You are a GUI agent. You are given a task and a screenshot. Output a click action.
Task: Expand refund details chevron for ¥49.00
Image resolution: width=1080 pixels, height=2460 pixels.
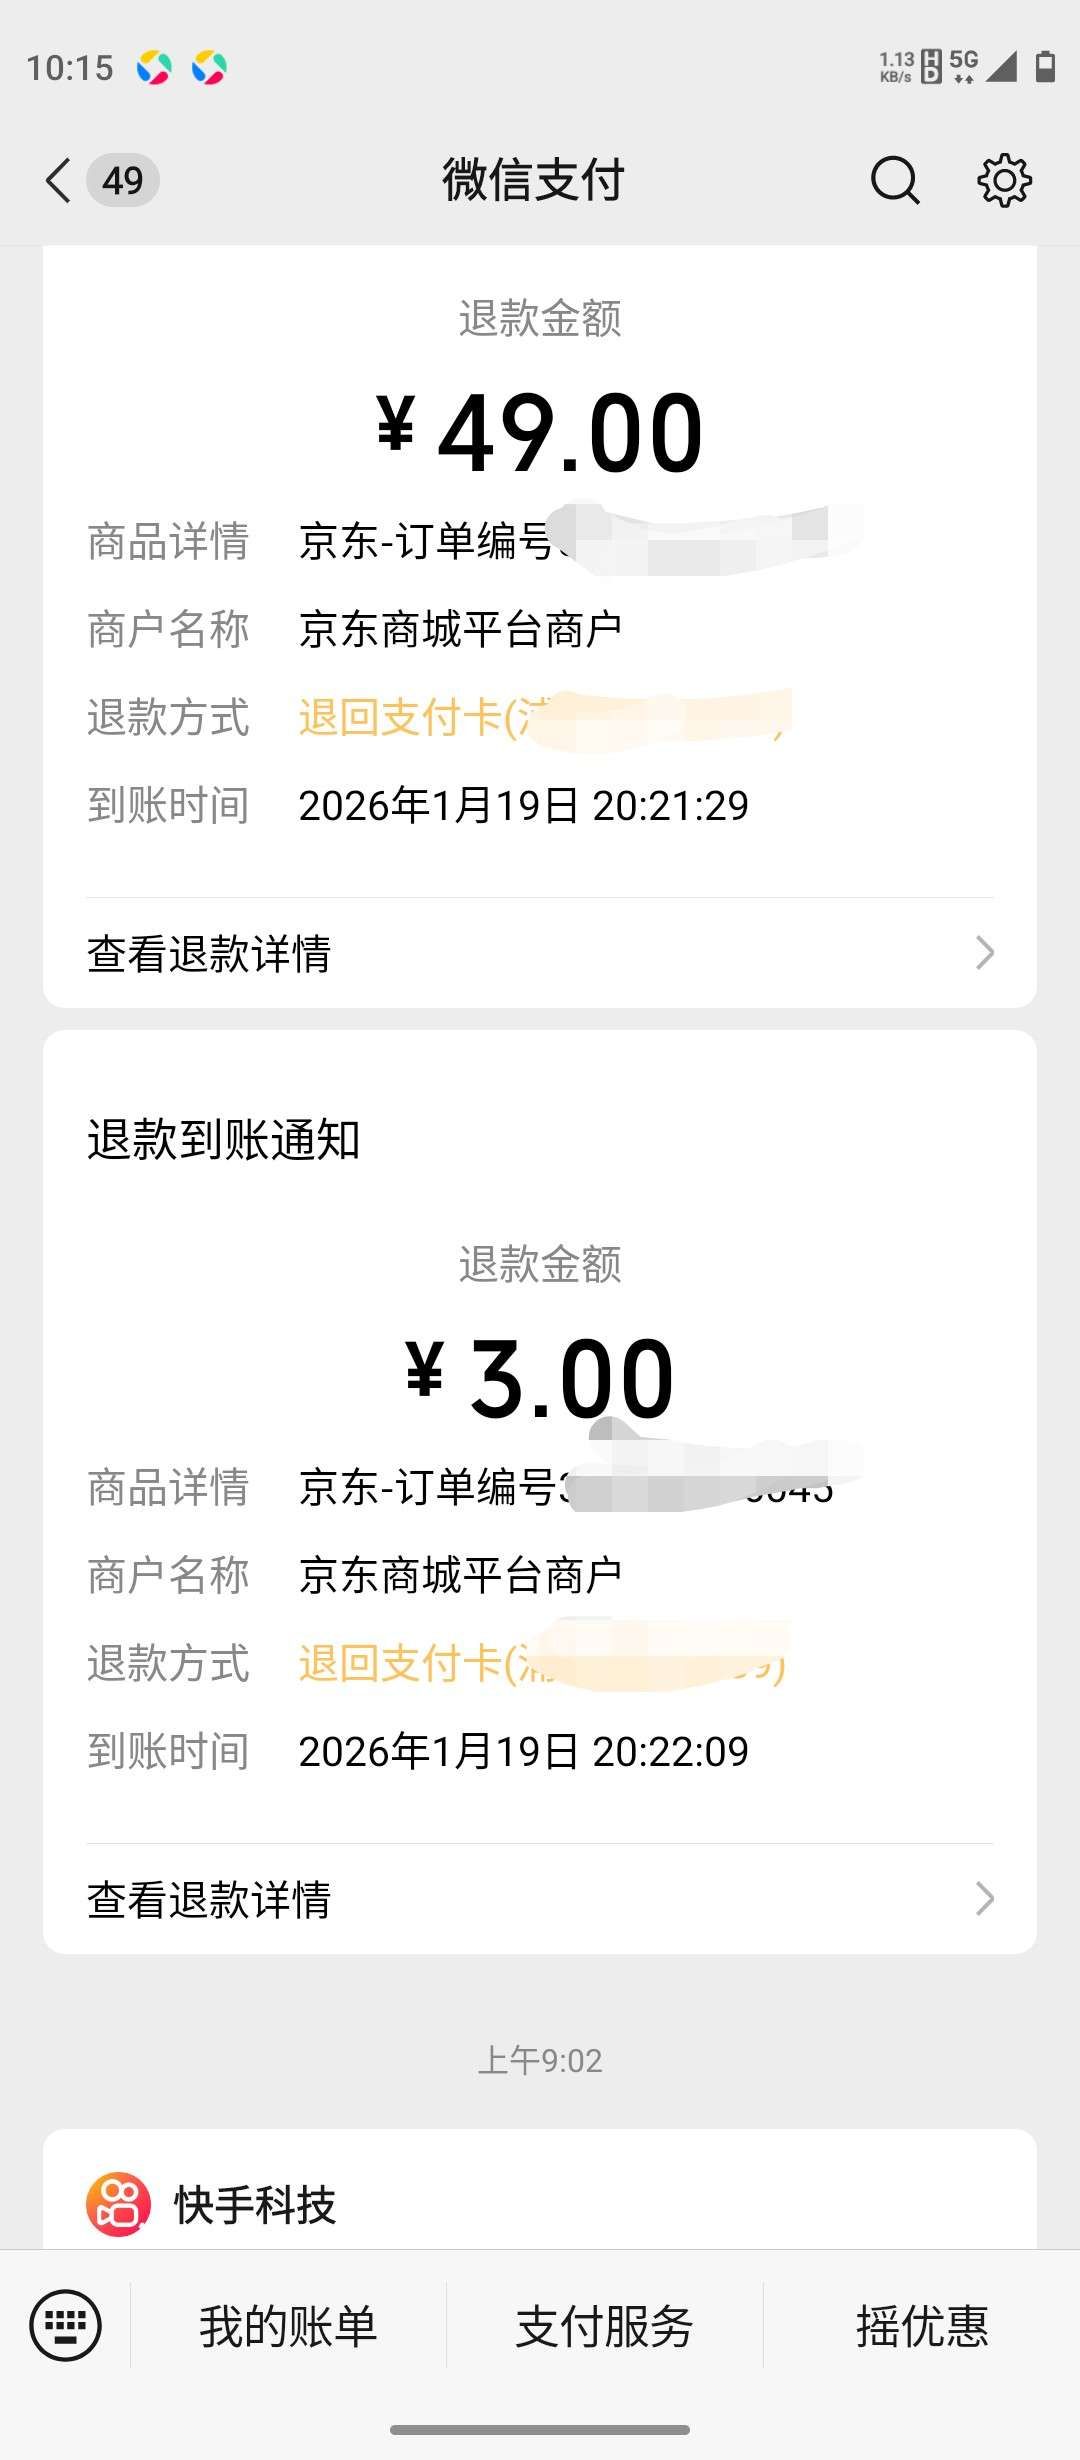click(985, 953)
